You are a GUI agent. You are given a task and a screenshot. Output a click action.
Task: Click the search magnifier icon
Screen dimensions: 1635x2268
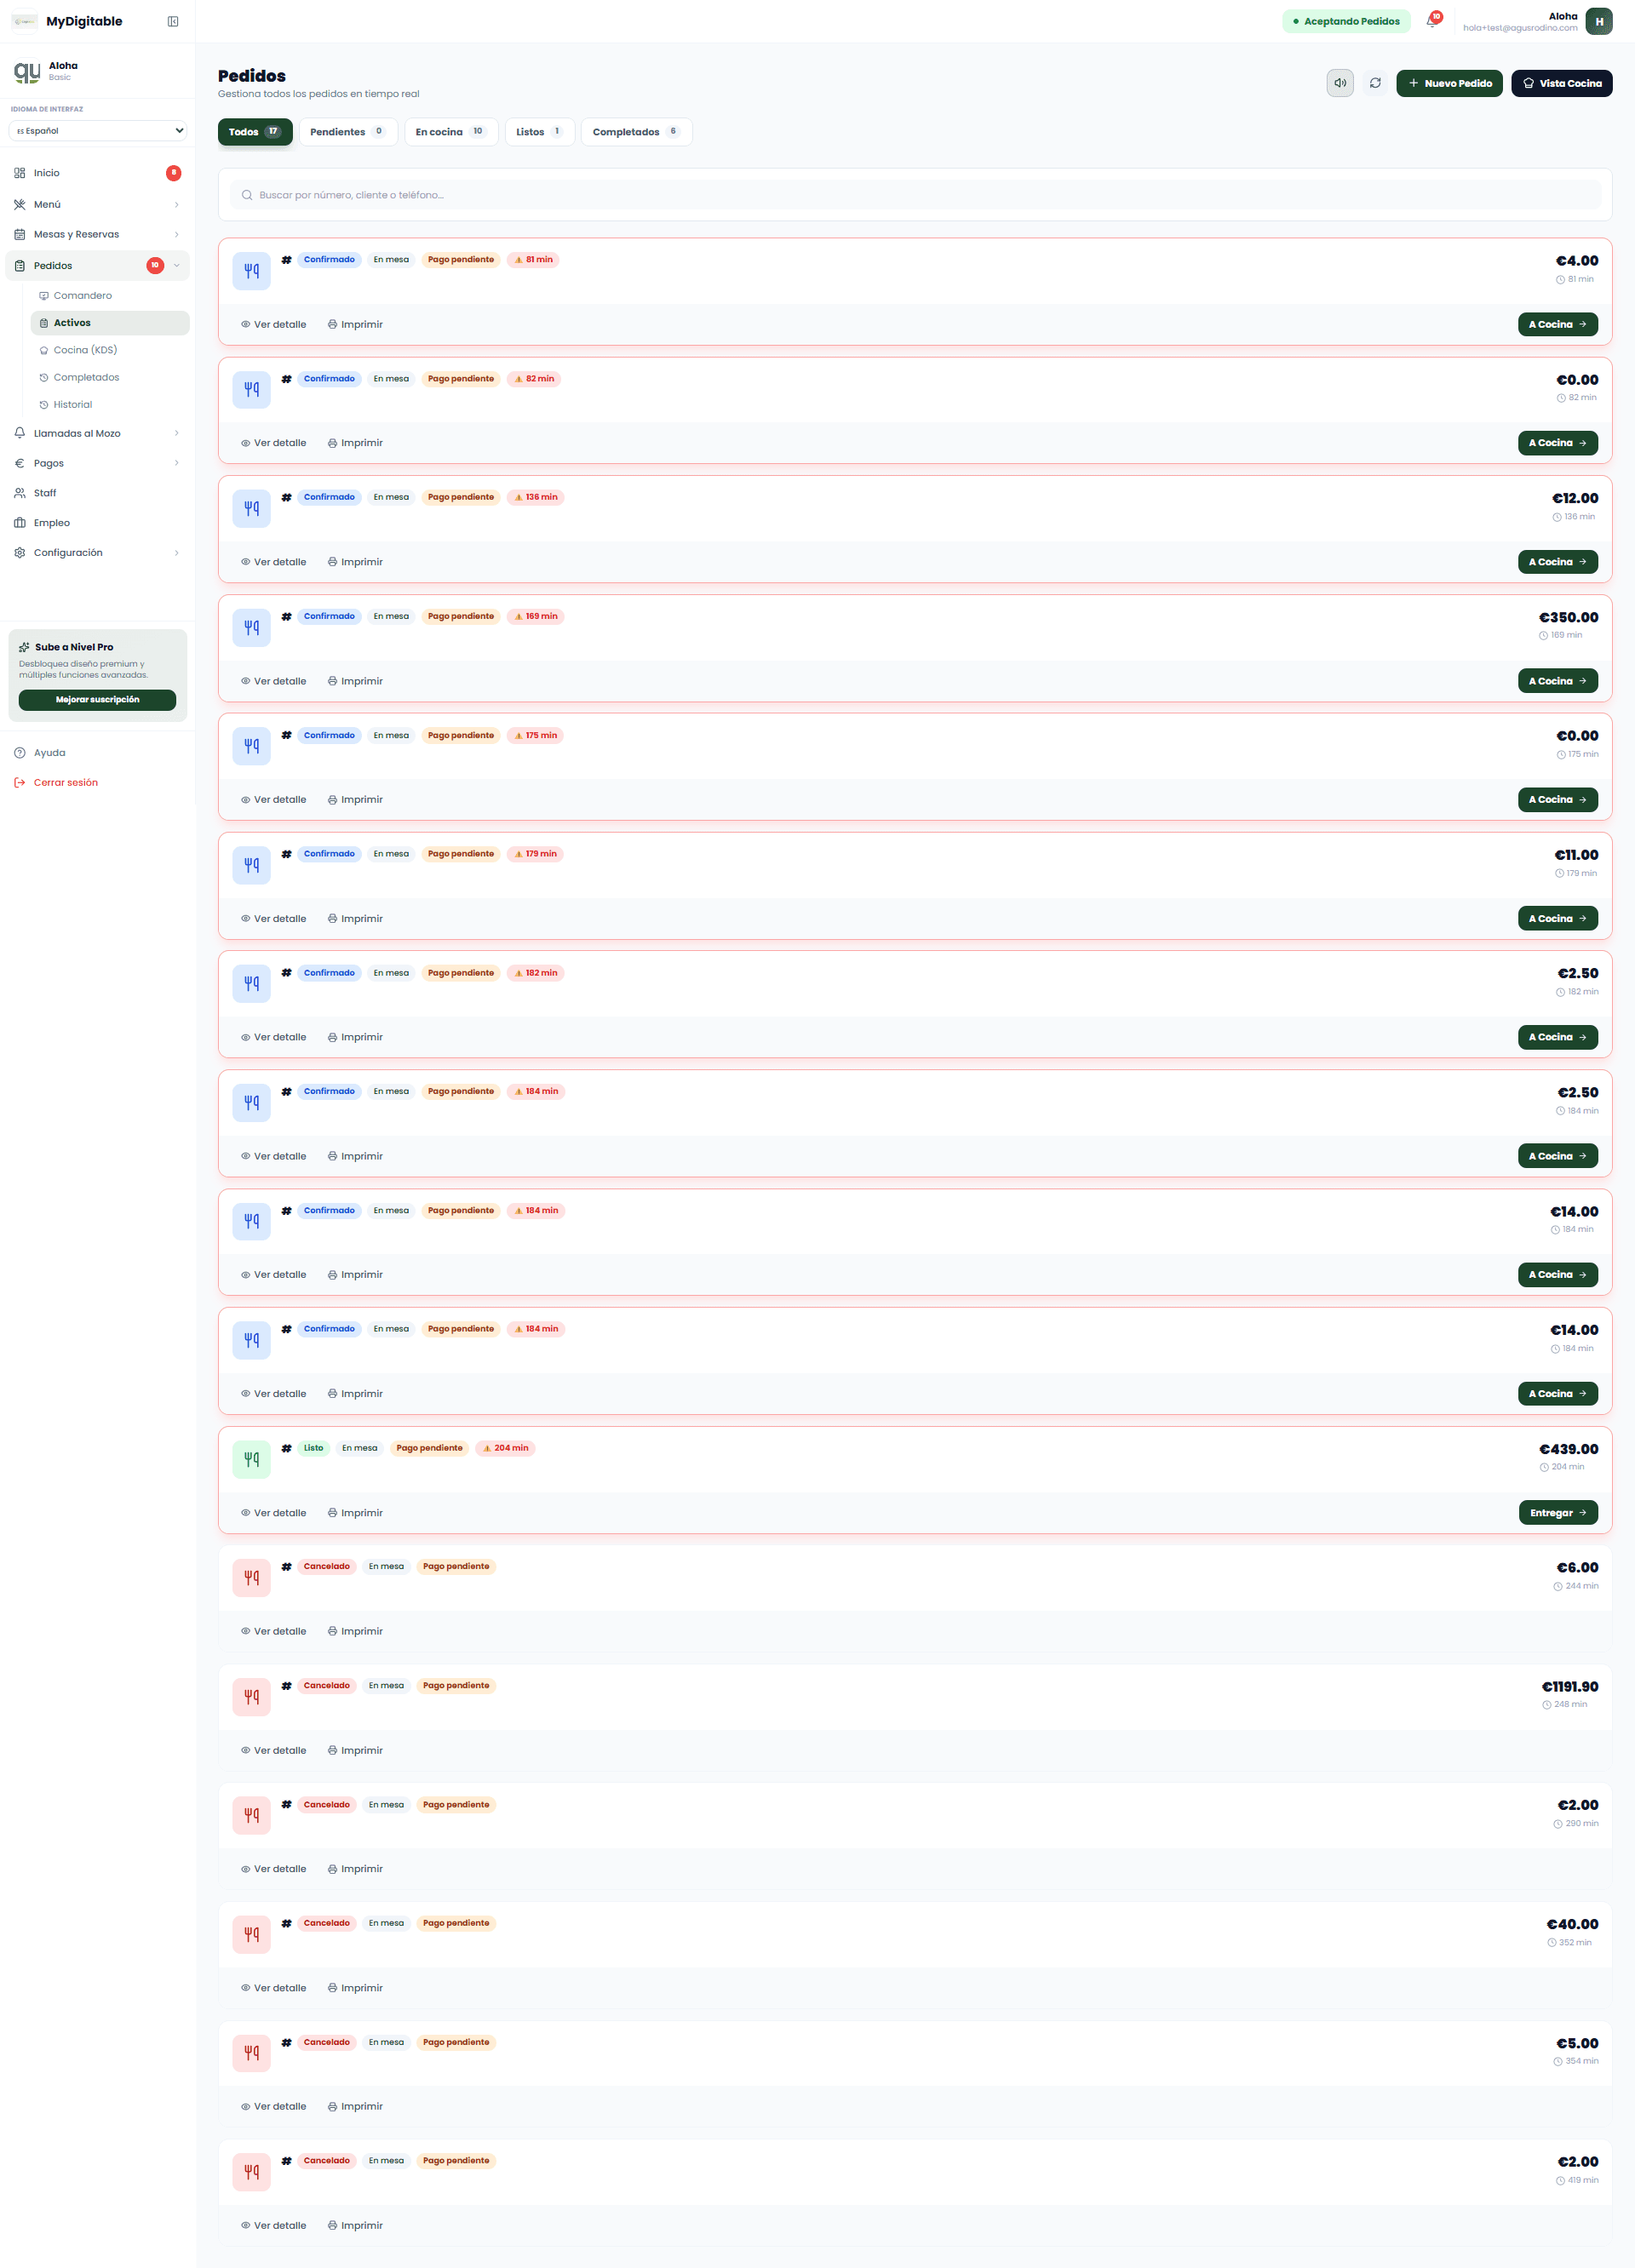coord(247,195)
